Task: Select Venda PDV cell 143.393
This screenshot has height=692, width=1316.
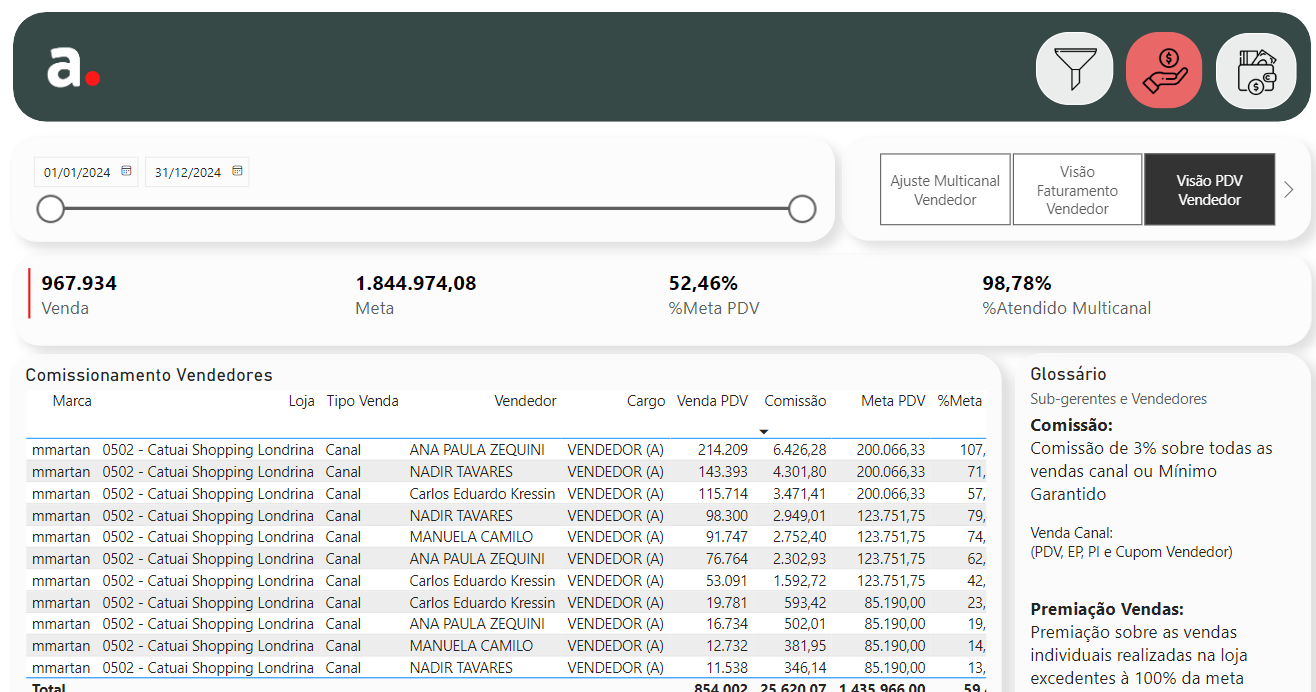Action: click(x=722, y=472)
